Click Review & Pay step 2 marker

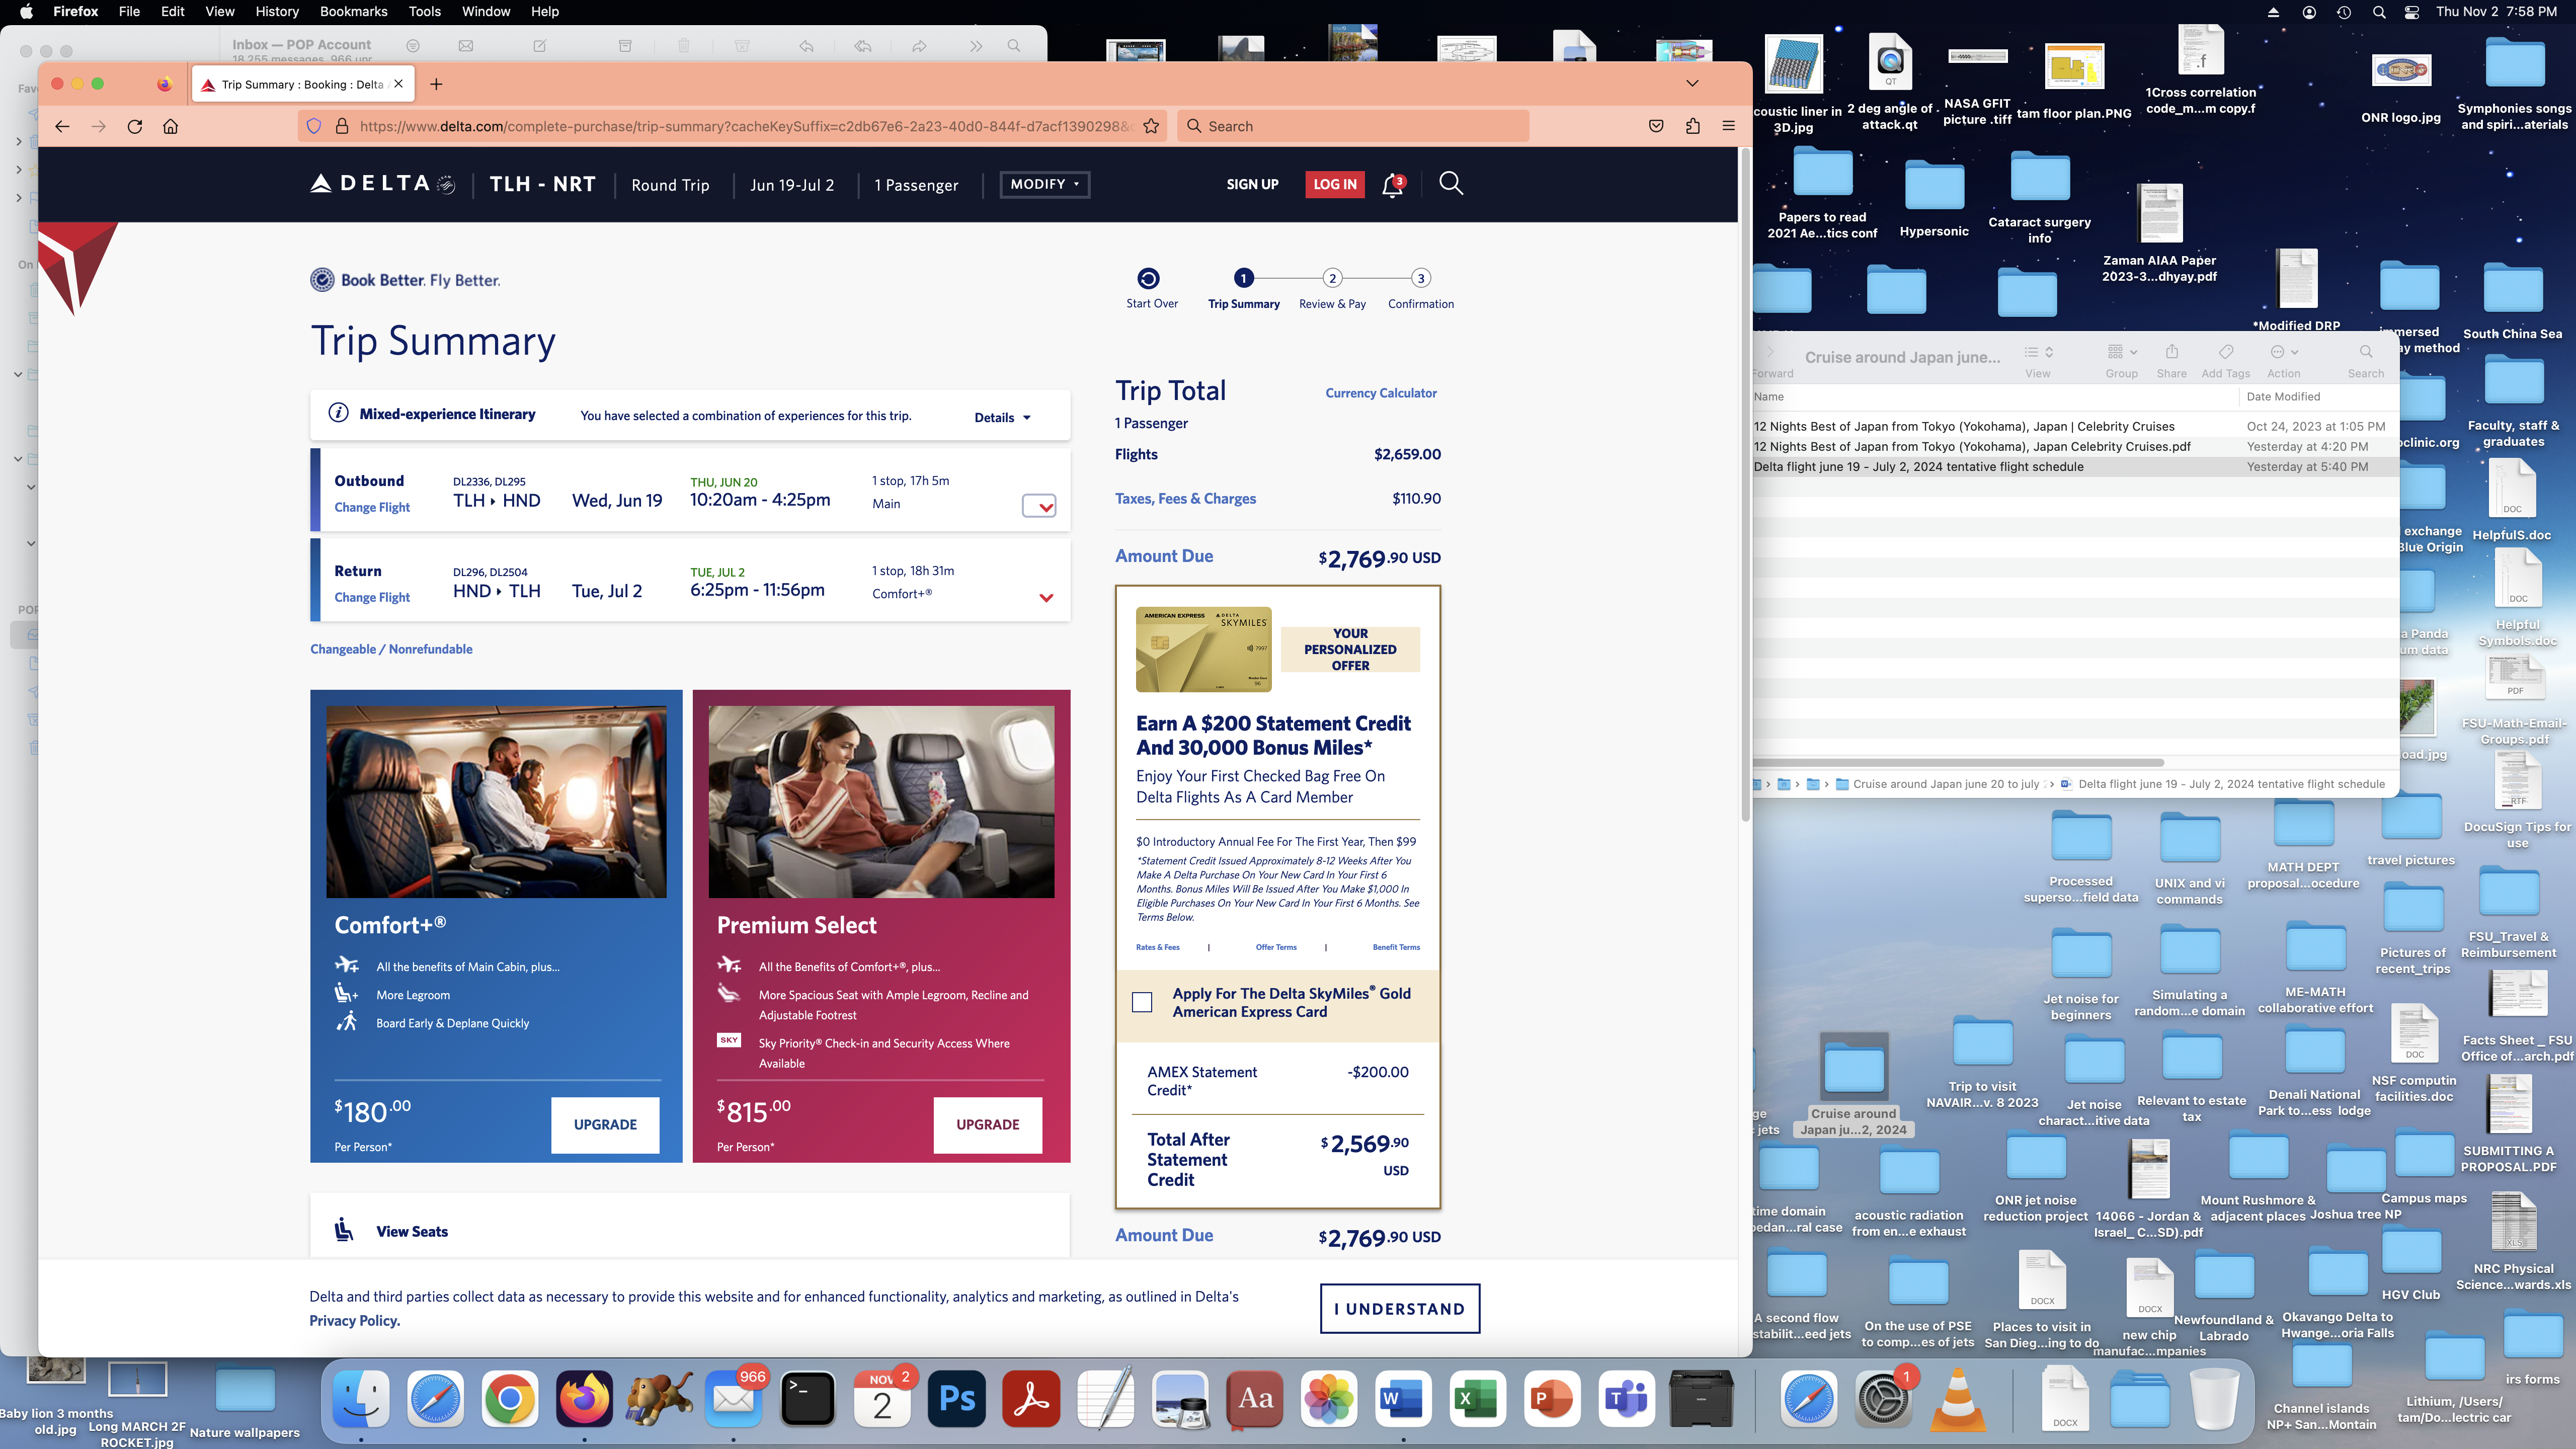(x=1332, y=278)
